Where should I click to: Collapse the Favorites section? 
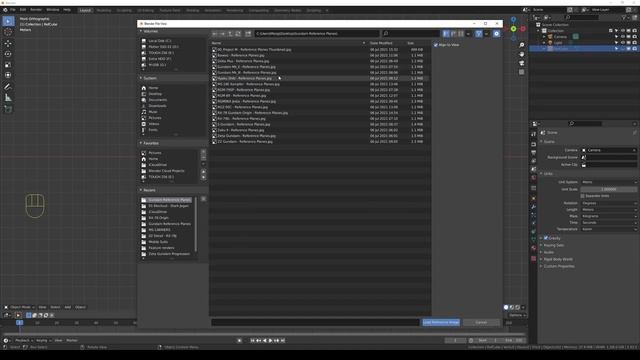click(x=141, y=143)
